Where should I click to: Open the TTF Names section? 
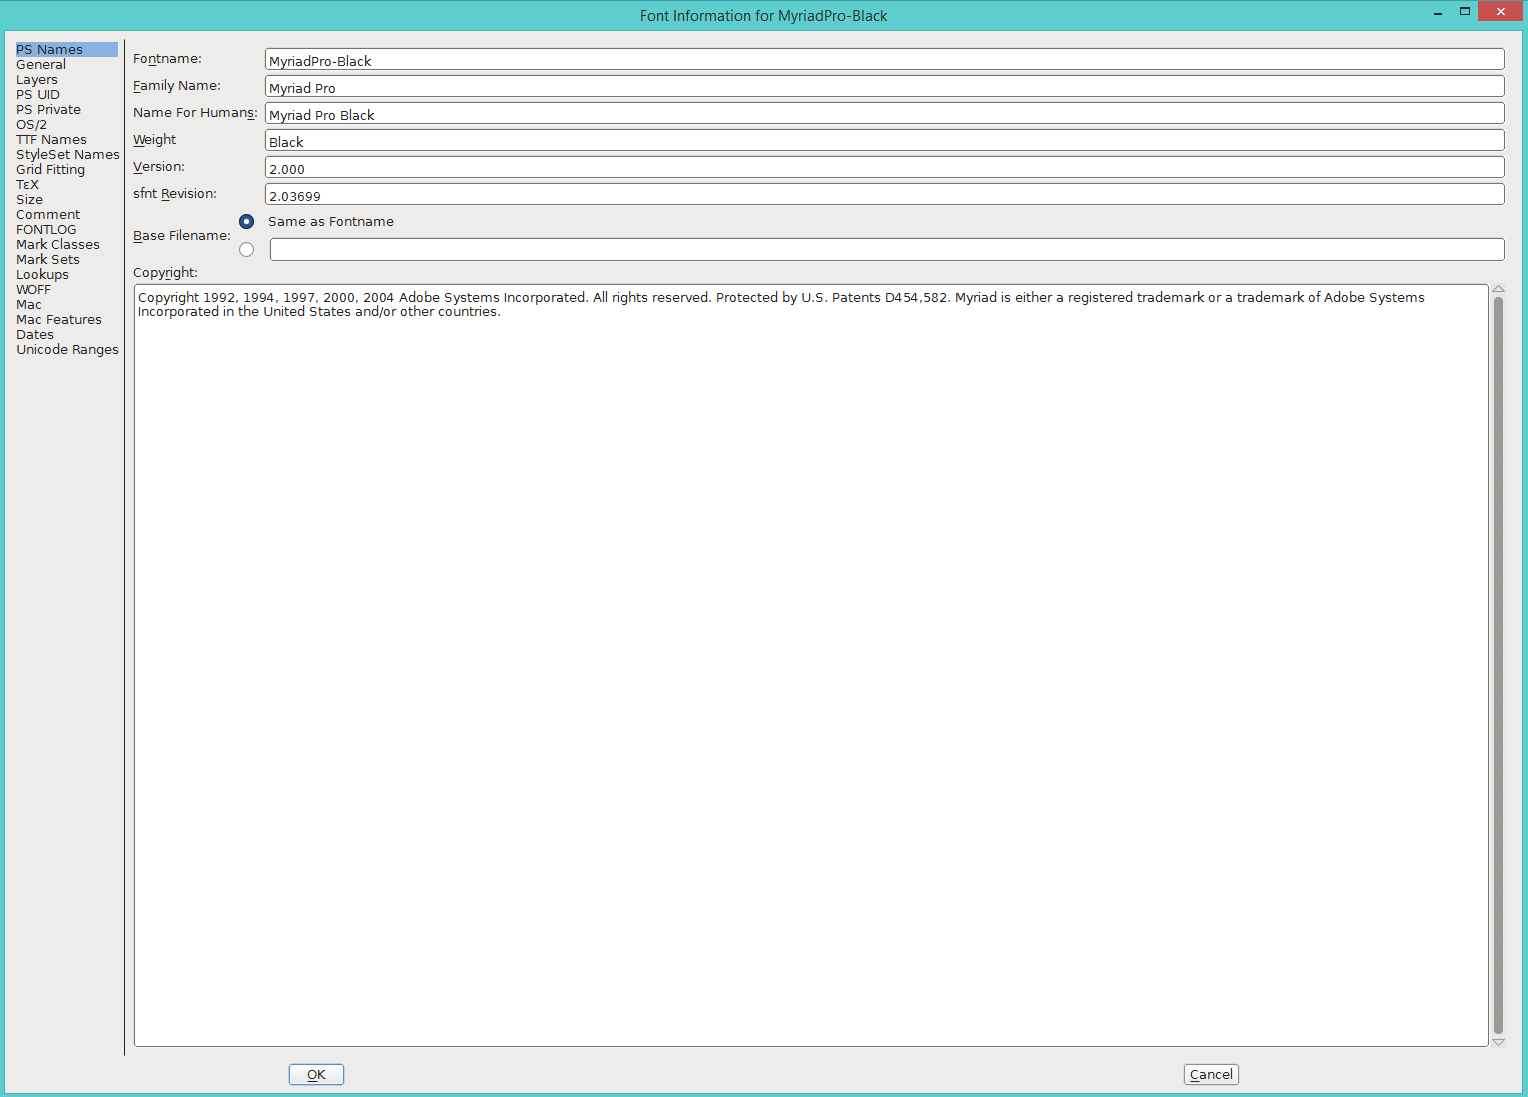[51, 140]
